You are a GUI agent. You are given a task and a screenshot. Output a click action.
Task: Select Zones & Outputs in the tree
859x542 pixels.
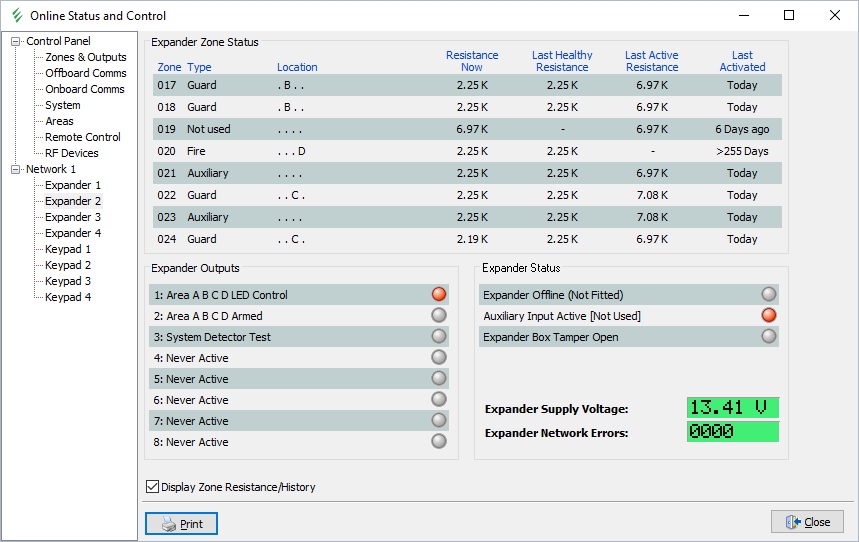(x=85, y=57)
